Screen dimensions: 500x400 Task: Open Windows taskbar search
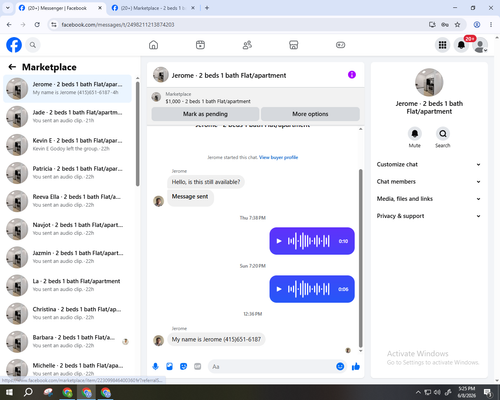click(x=28, y=392)
